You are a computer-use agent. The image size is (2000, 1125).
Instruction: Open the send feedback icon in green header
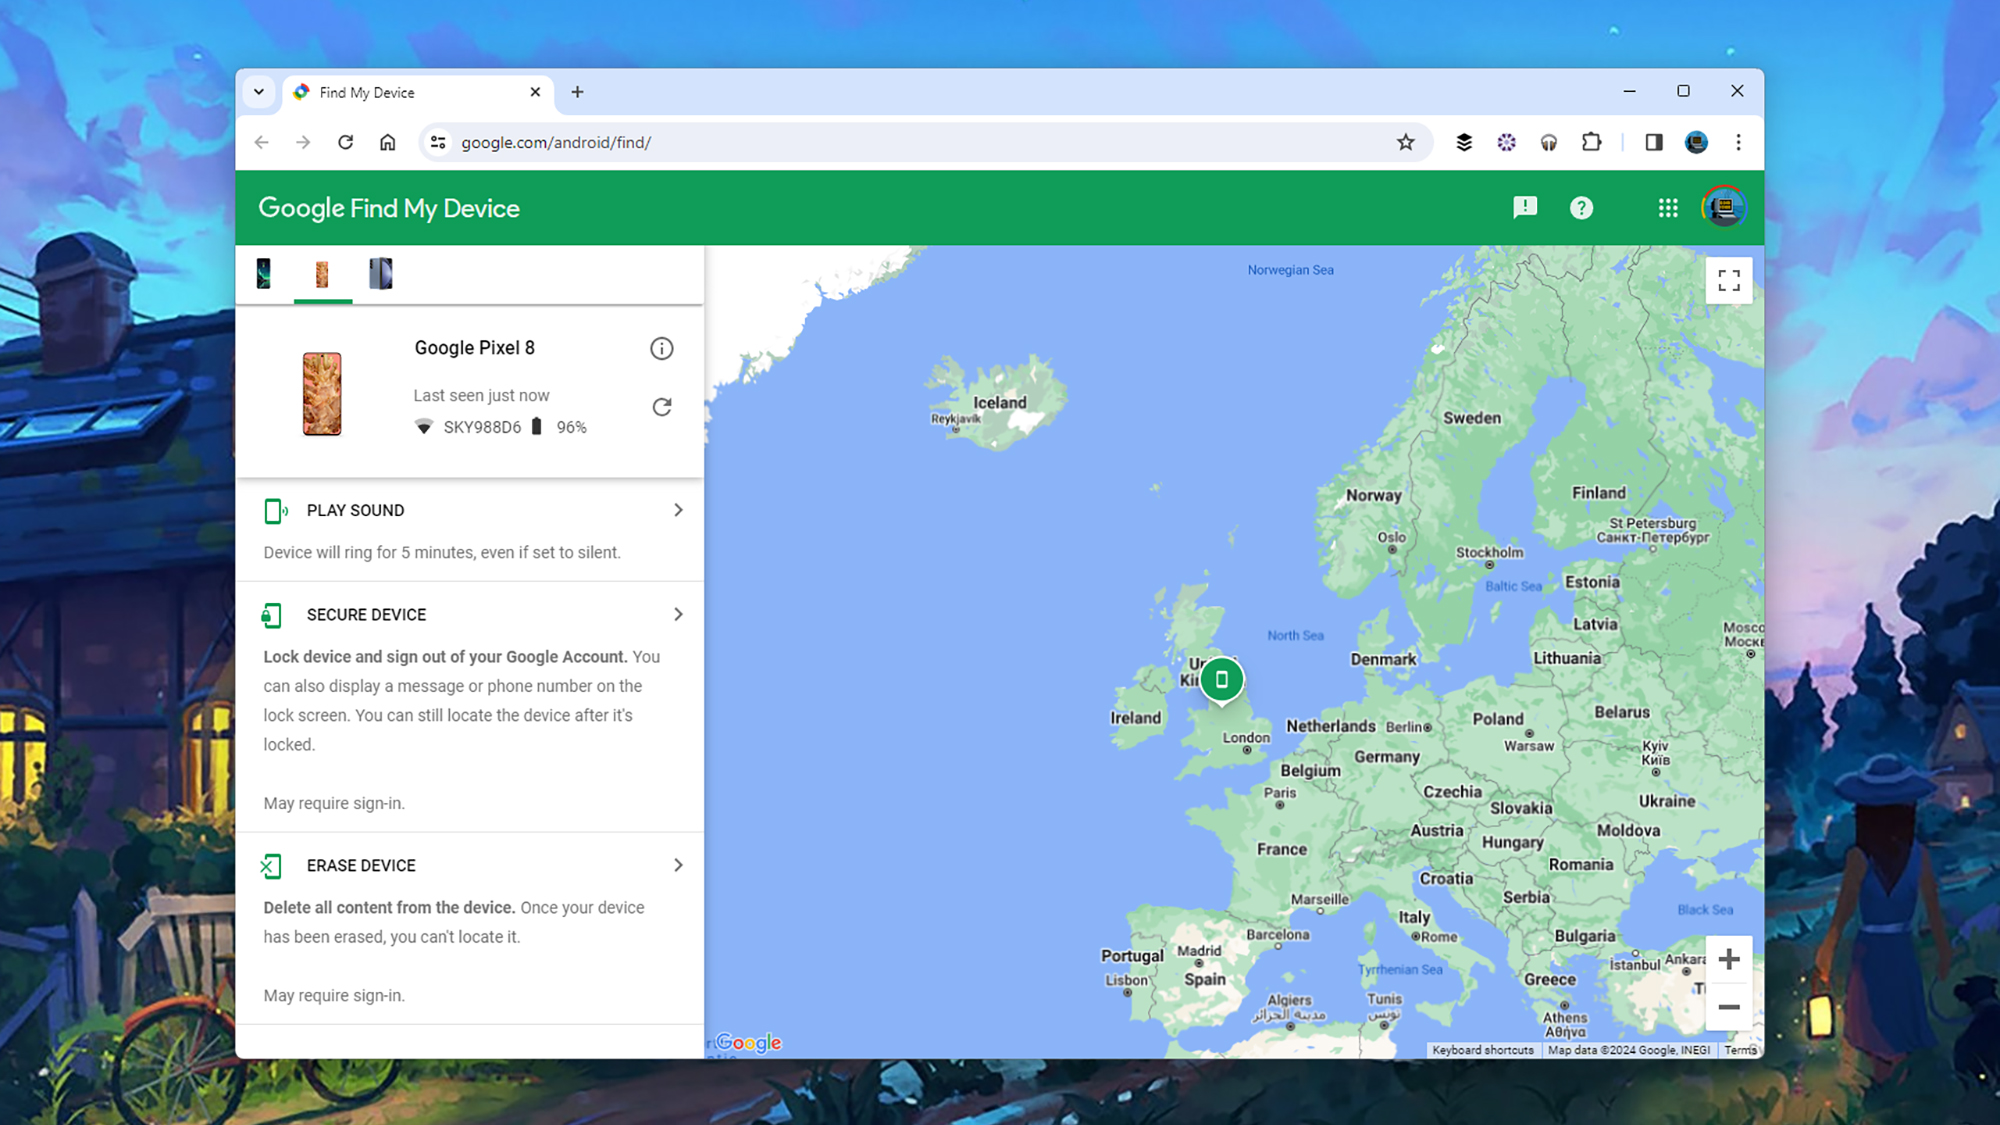click(x=1524, y=207)
